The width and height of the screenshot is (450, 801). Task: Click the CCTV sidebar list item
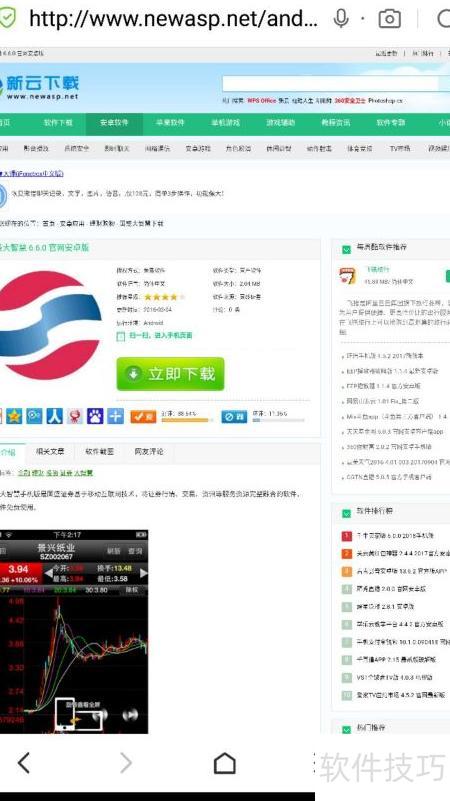point(389,477)
